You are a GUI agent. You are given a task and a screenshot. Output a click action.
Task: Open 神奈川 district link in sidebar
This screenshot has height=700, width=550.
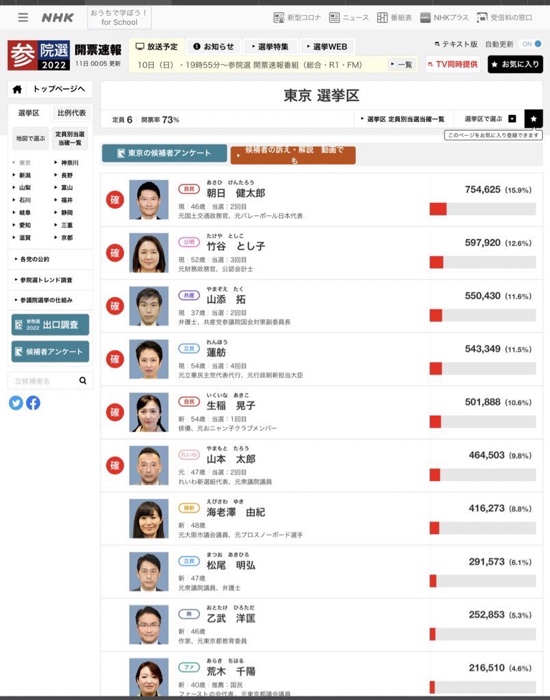pos(67,162)
